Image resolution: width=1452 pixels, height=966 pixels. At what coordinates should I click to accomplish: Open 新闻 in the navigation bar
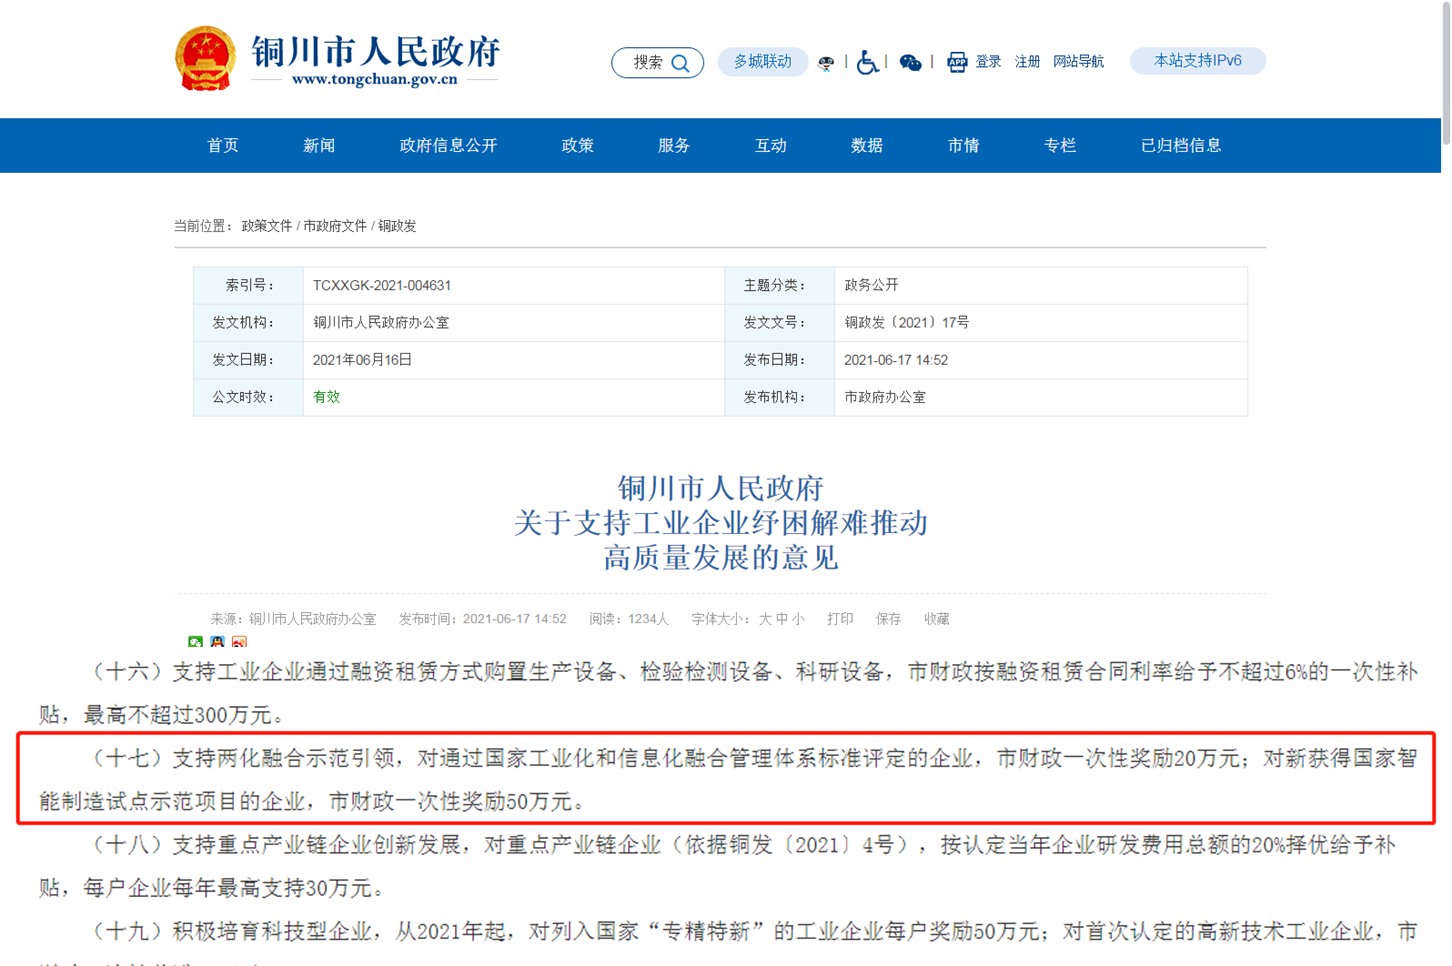[x=319, y=146]
